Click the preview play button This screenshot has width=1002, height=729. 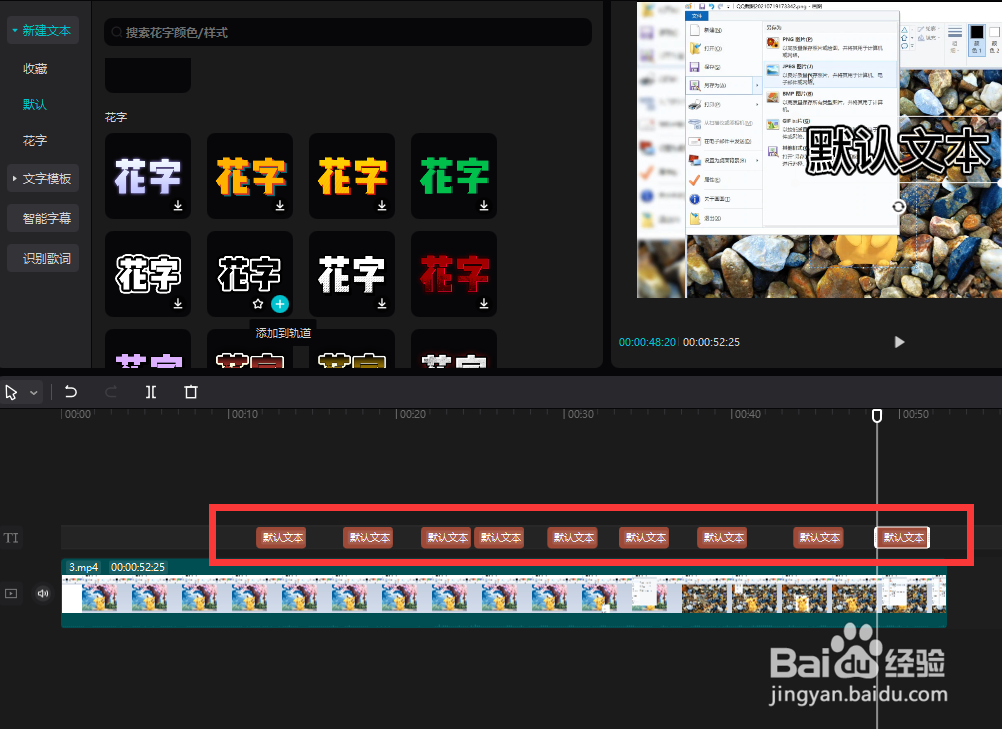click(899, 342)
